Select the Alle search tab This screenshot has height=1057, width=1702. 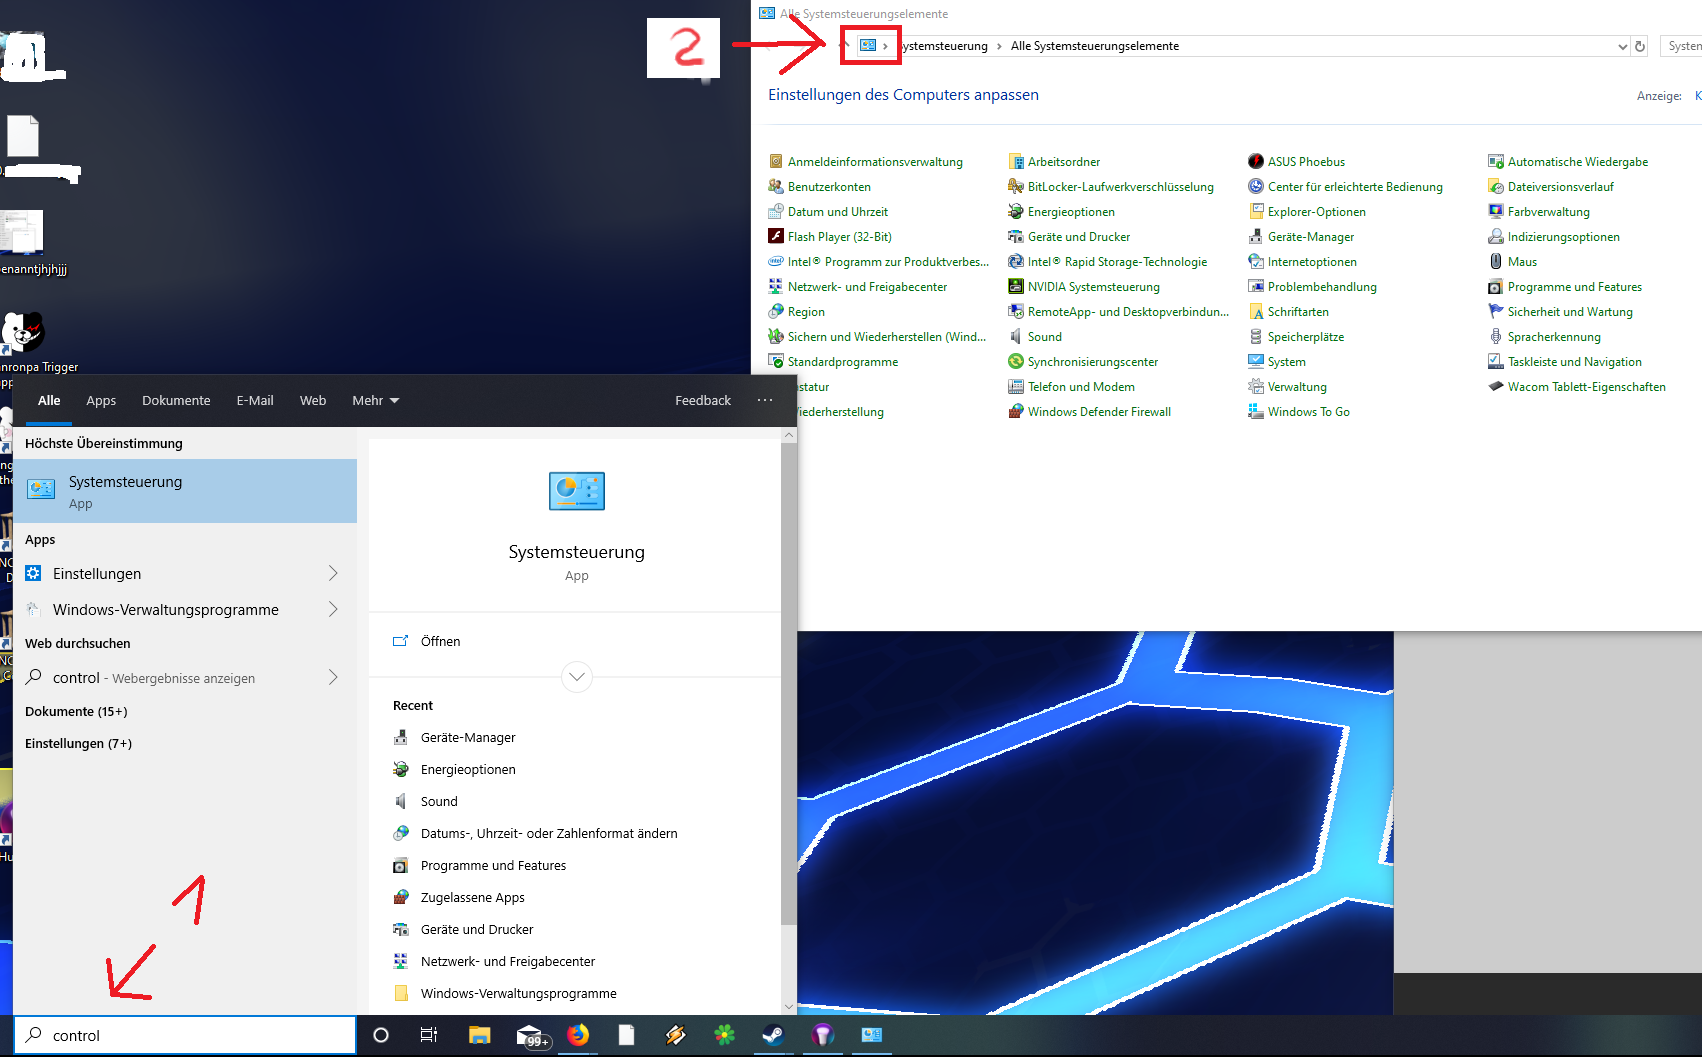click(49, 401)
